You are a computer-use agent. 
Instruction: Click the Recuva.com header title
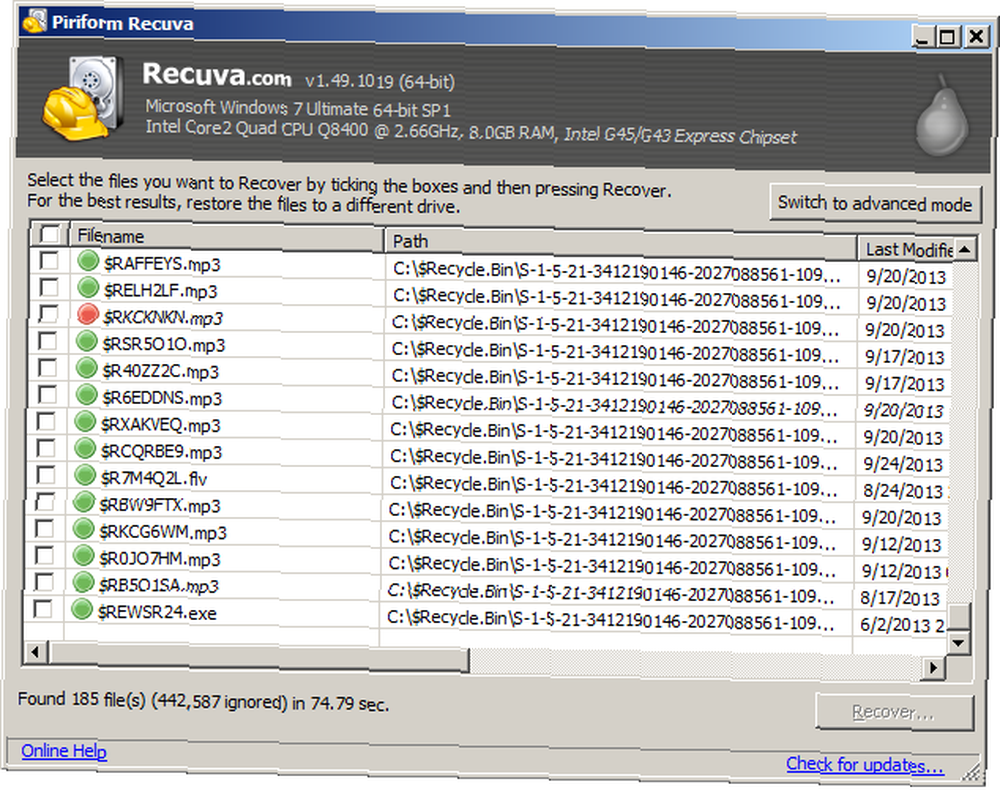pyautogui.click(x=217, y=75)
